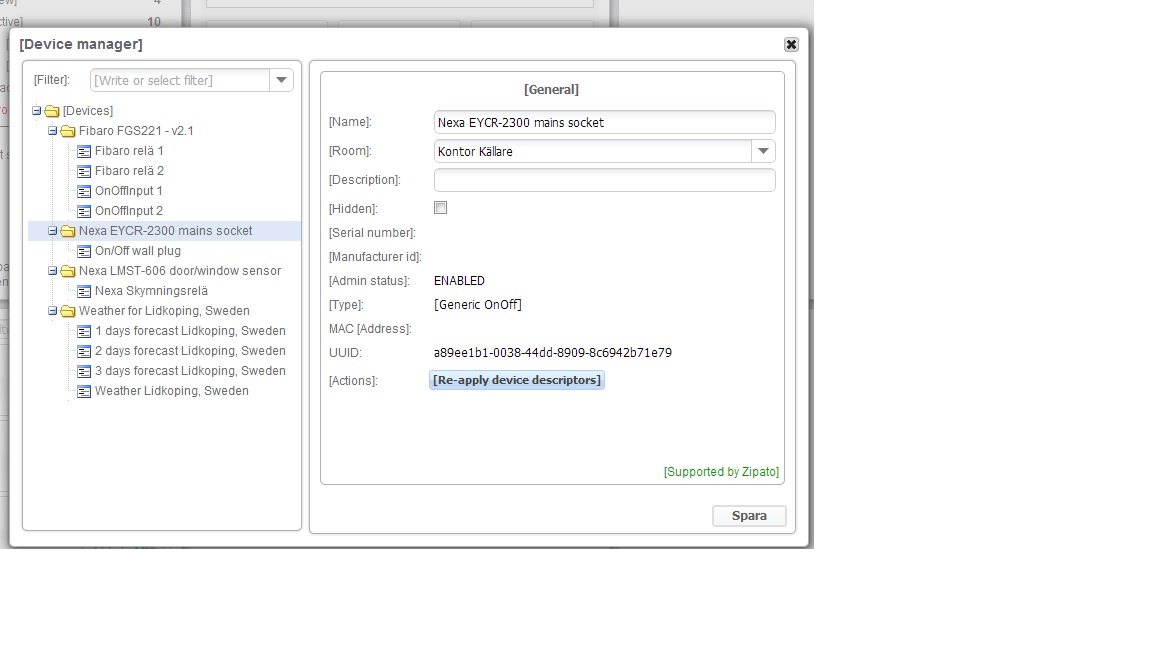Click the Nexa Skymningsrelä device icon
The image size is (1152, 648).
84,291
